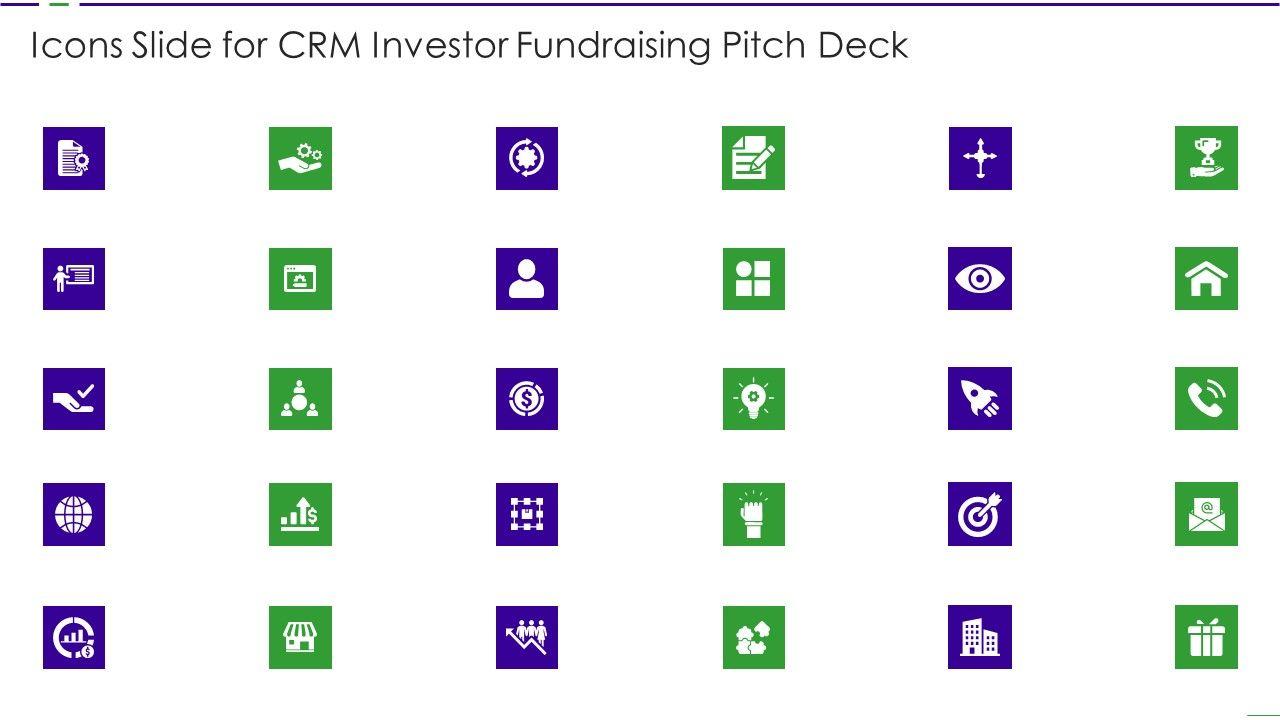Click the trophy in hand icon
The width and height of the screenshot is (1280, 720).
coord(1206,158)
